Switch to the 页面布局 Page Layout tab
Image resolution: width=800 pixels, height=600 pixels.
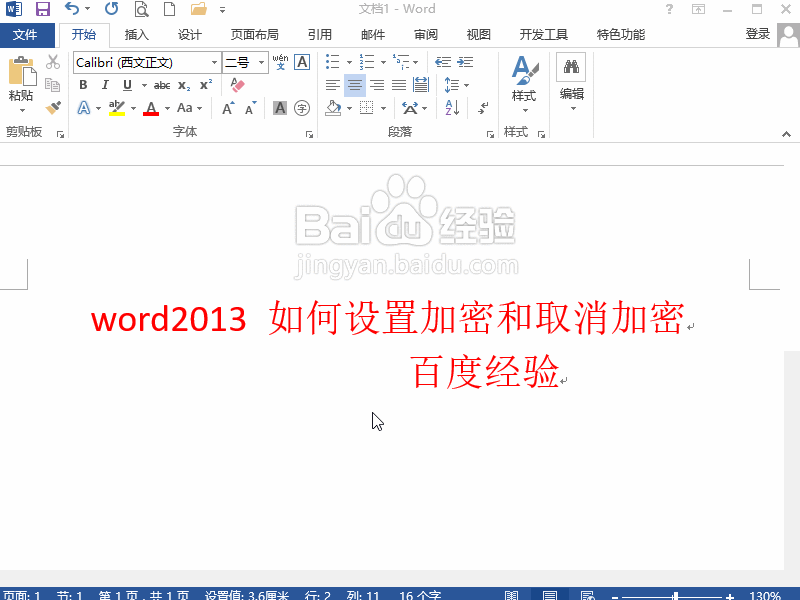pyautogui.click(x=255, y=35)
